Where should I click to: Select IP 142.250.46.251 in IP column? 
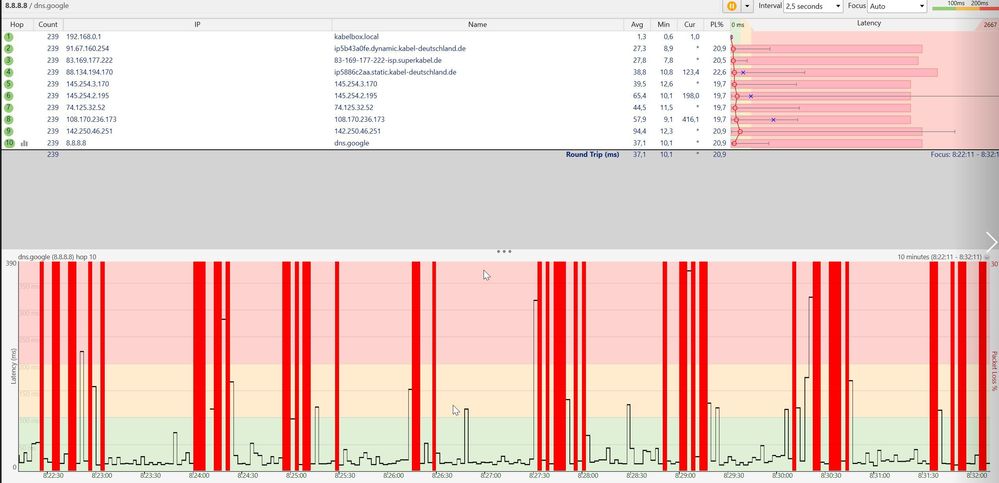(x=90, y=131)
